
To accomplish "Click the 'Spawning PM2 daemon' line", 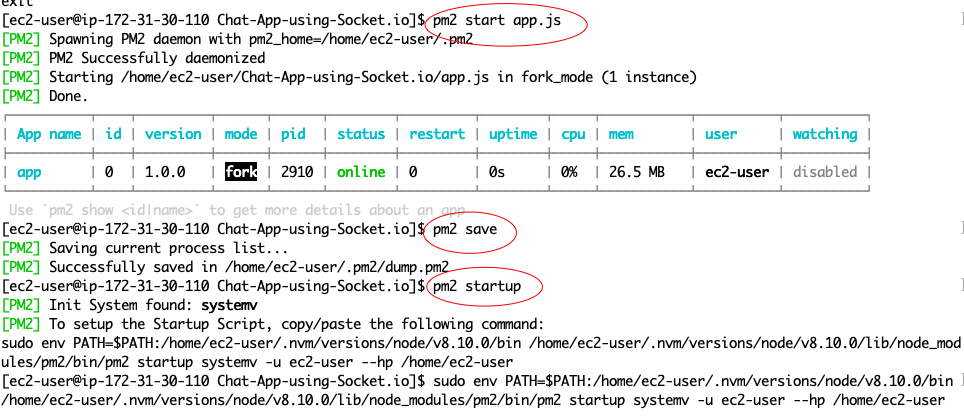I will pyautogui.click(x=237, y=39).
